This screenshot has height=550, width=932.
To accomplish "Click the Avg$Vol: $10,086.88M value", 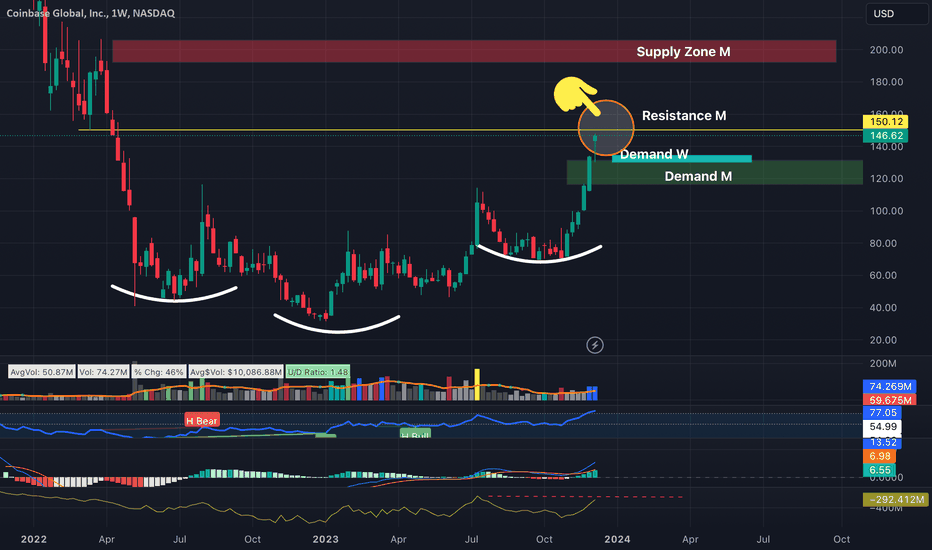I will coord(235,372).
